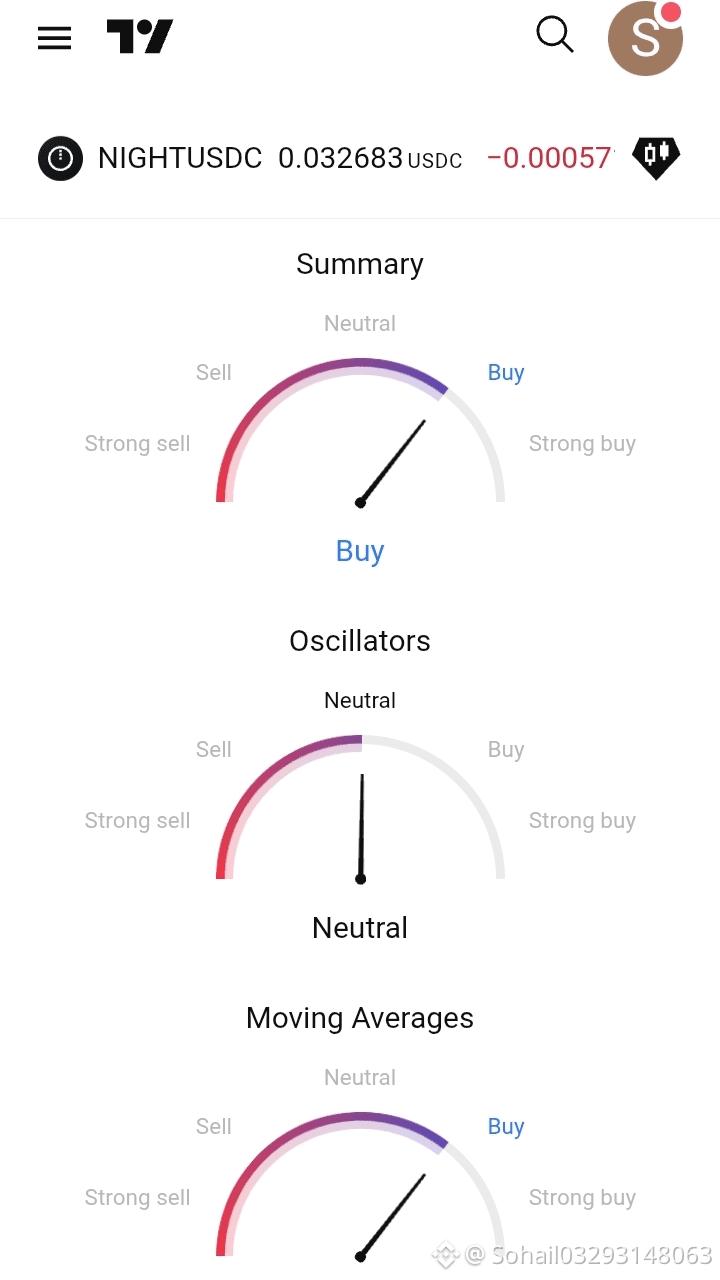Open the hamburger menu

click(x=54, y=38)
